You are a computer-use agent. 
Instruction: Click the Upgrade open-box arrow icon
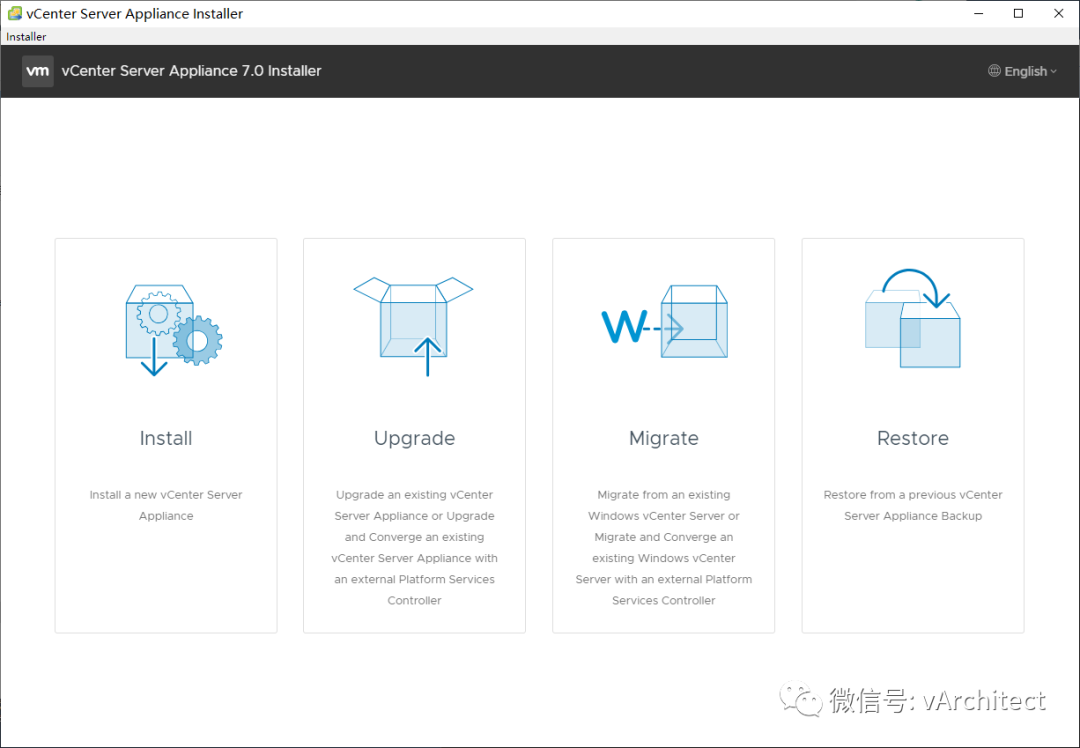click(x=413, y=326)
